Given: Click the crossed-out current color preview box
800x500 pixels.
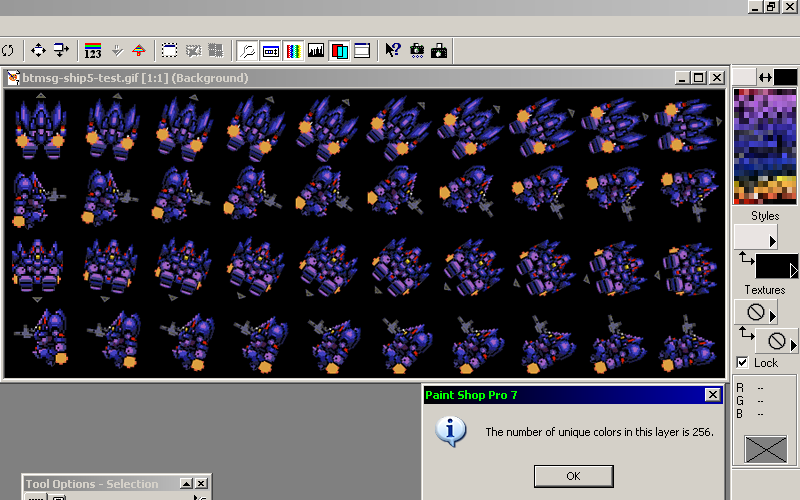Looking at the screenshot, I should click(765, 449).
